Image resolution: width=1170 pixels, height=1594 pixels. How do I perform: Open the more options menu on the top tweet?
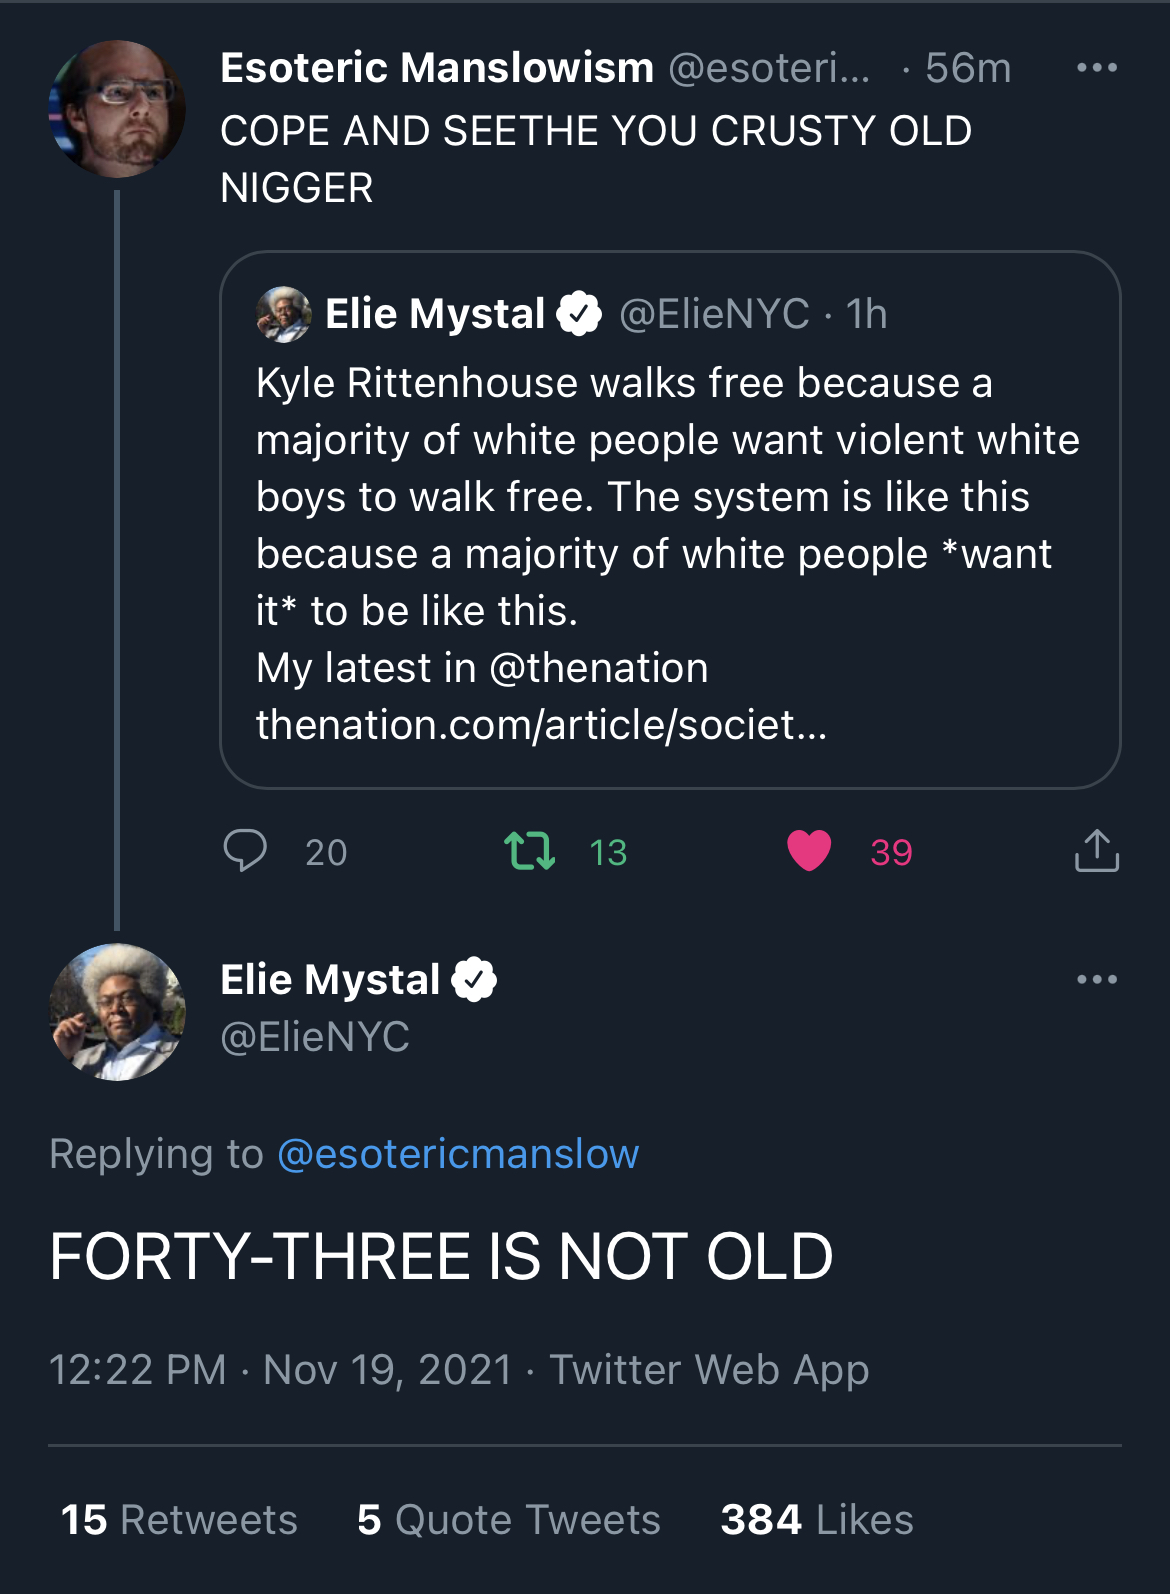point(1096,68)
